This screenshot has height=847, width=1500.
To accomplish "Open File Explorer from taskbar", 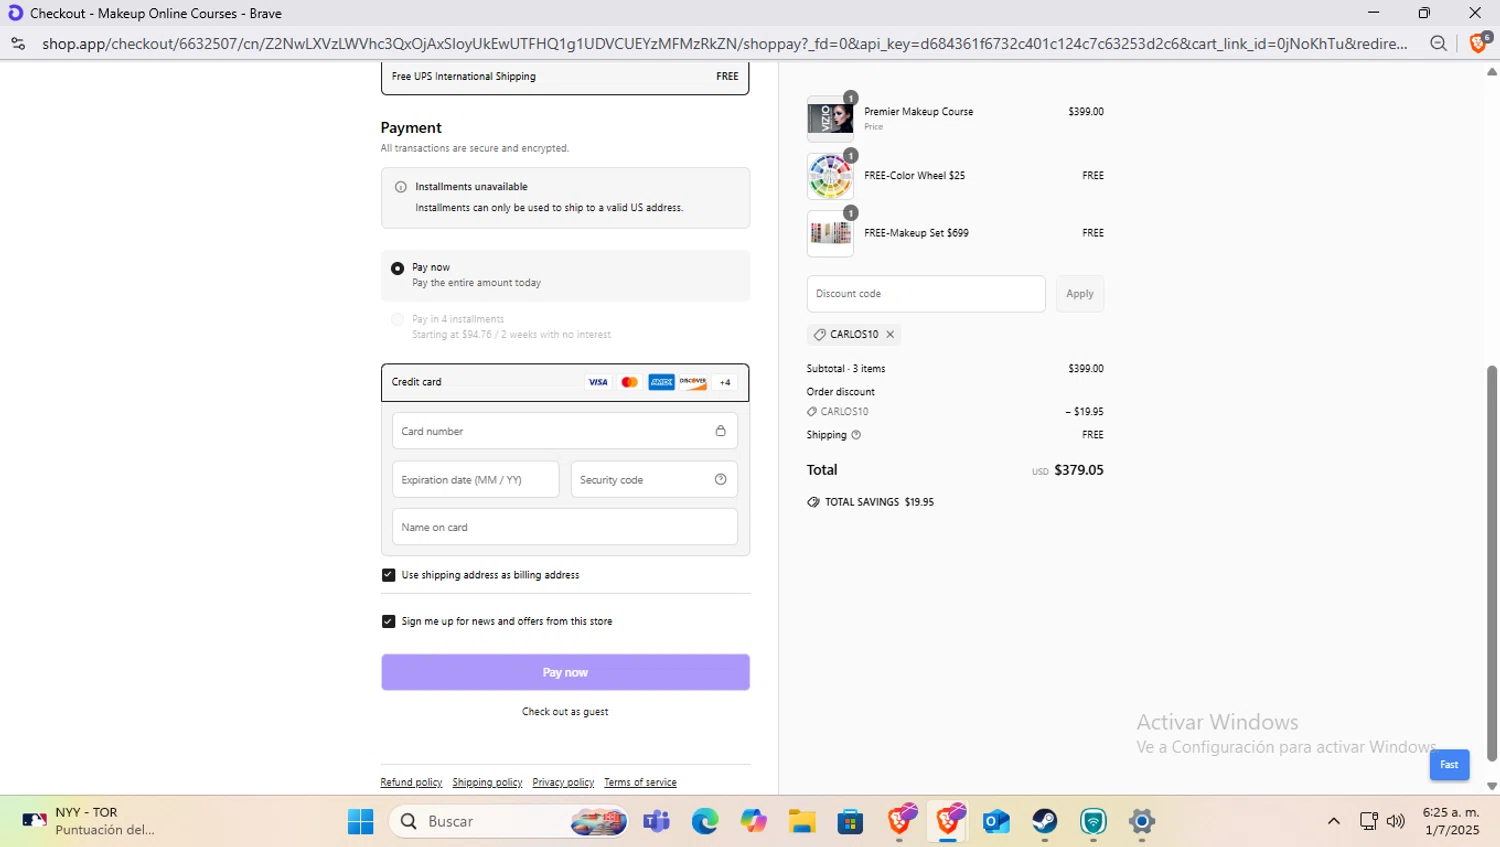I will (x=802, y=821).
